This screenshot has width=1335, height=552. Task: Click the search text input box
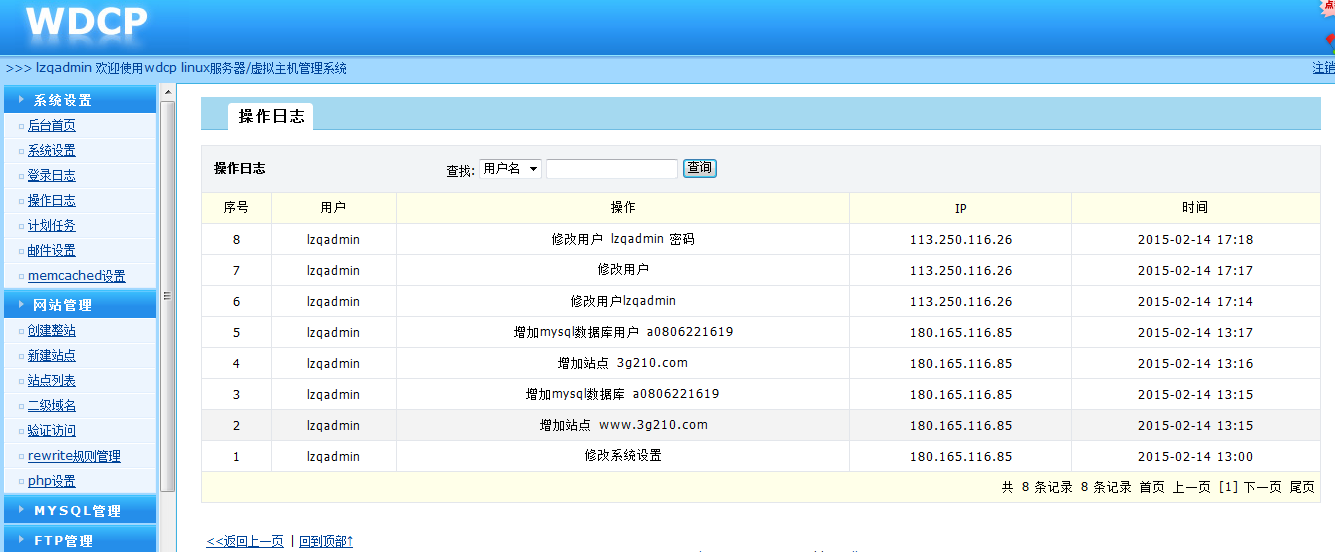[612, 169]
